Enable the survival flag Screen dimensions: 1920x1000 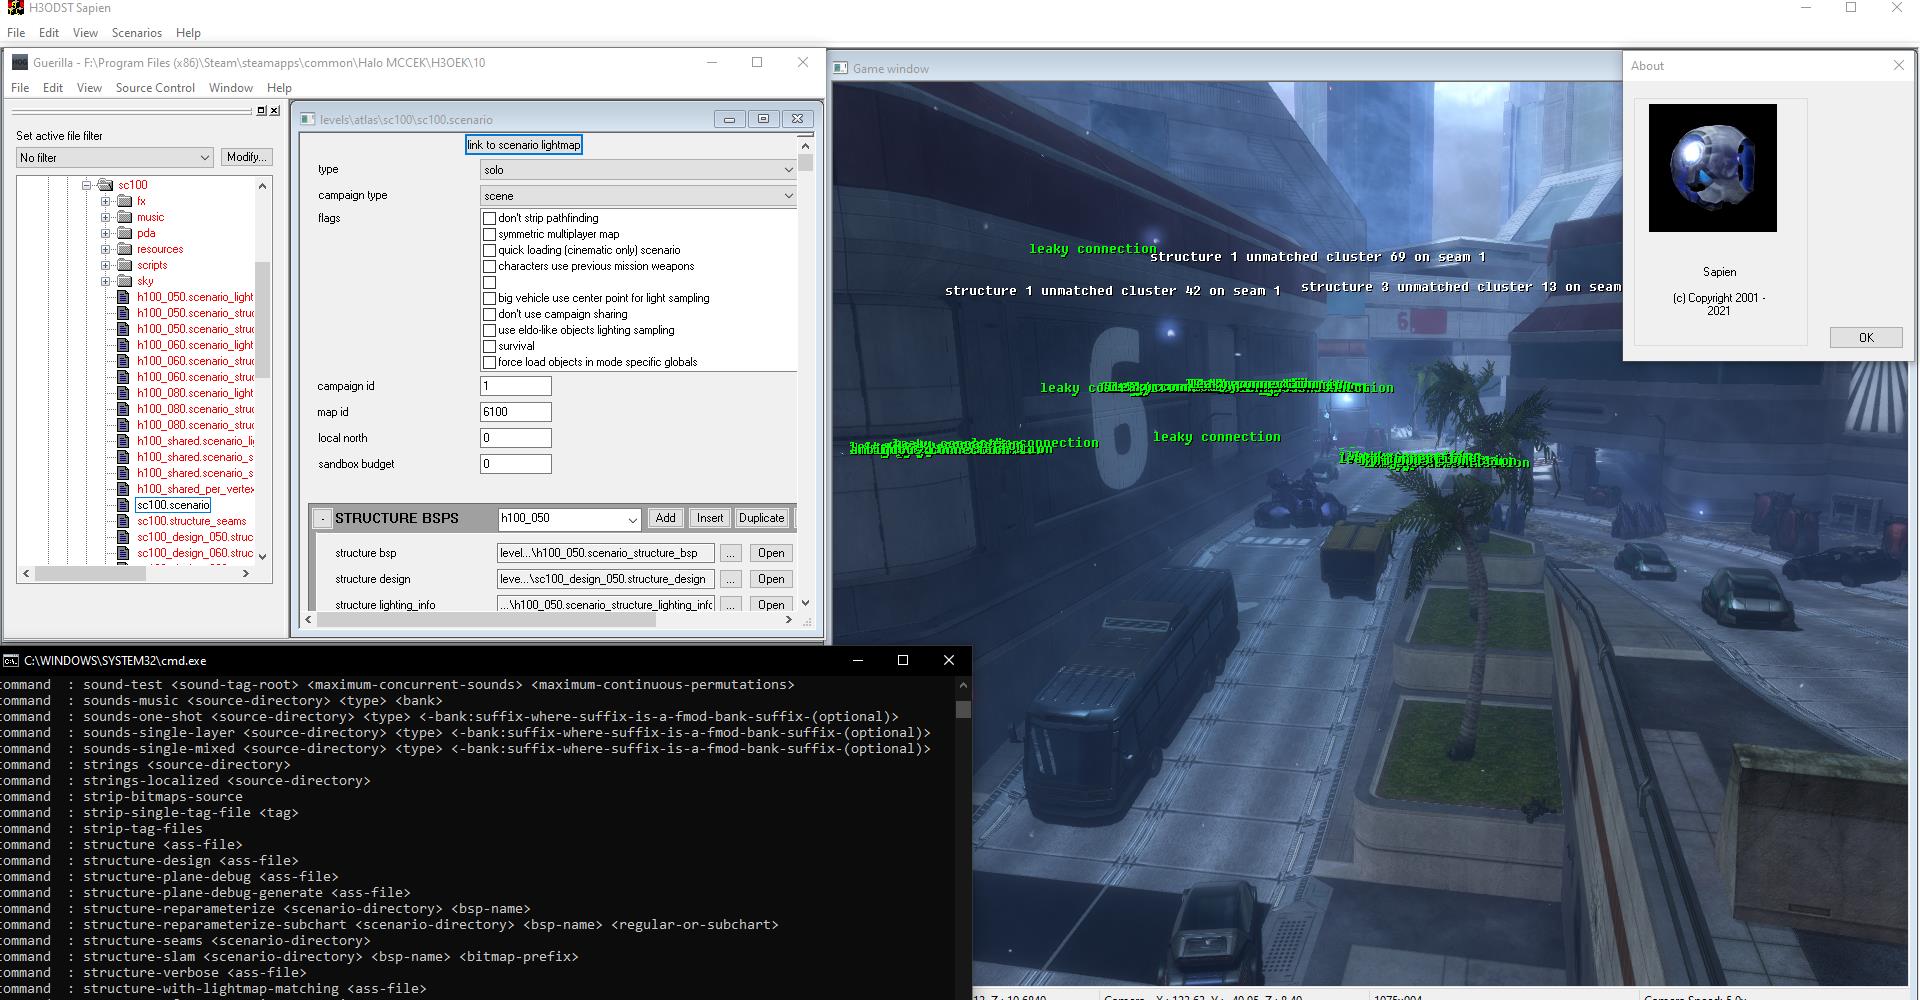[x=490, y=346]
